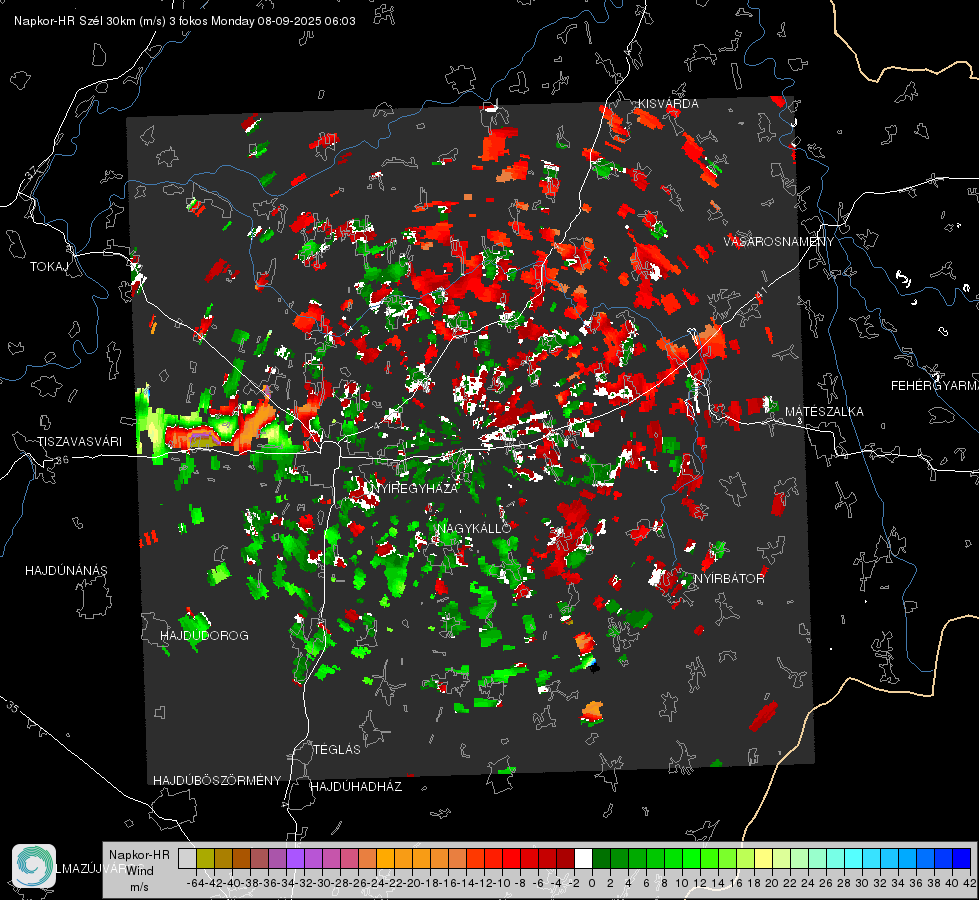979x900 pixels.
Task: Click the -64 value on the legend scale
Action: point(196,883)
